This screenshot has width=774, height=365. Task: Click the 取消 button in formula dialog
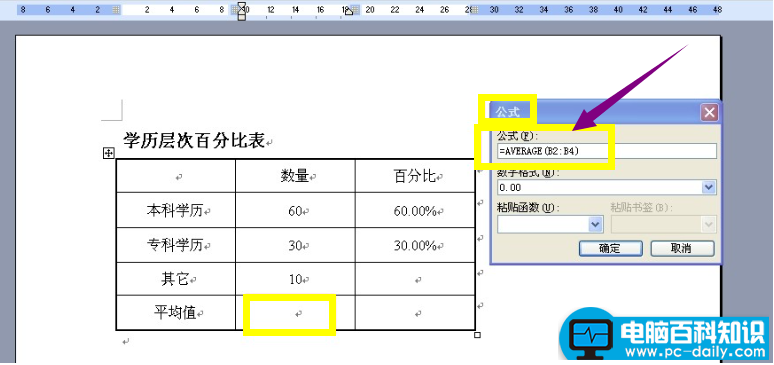[682, 248]
